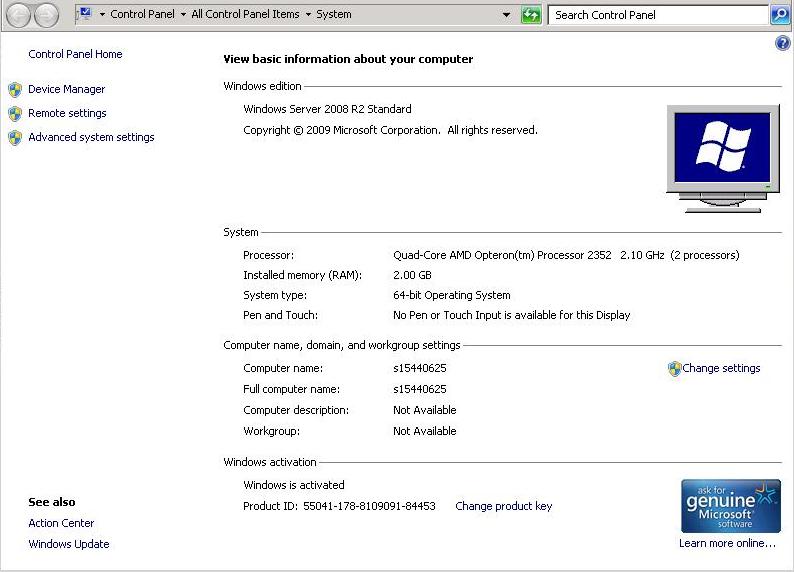The width and height of the screenshot is (794, 572).
Task: Expand the dropdown arrow after All Control Panel Items
Action: coord(308,15)
